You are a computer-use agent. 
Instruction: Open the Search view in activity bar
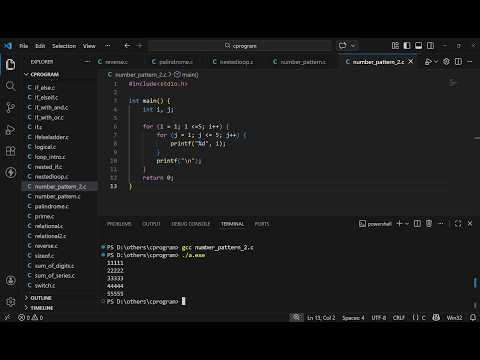coord(10,86)
